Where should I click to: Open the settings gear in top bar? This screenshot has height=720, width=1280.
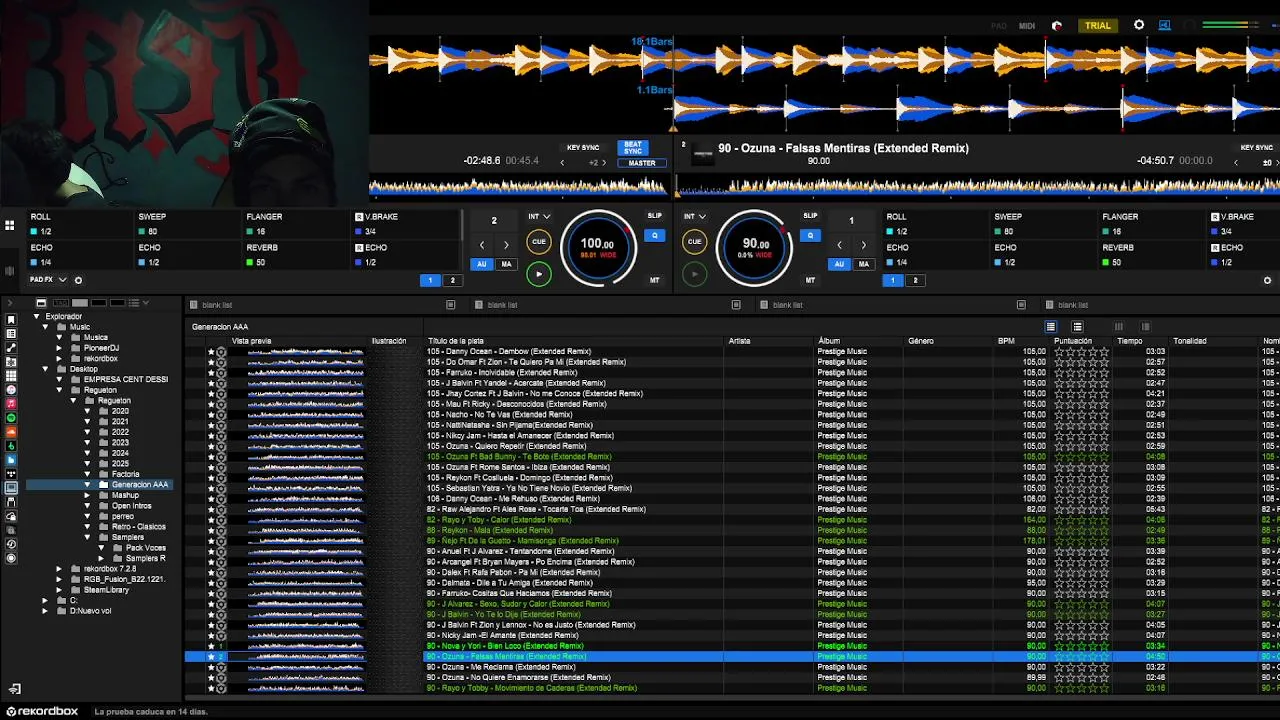1138,25
